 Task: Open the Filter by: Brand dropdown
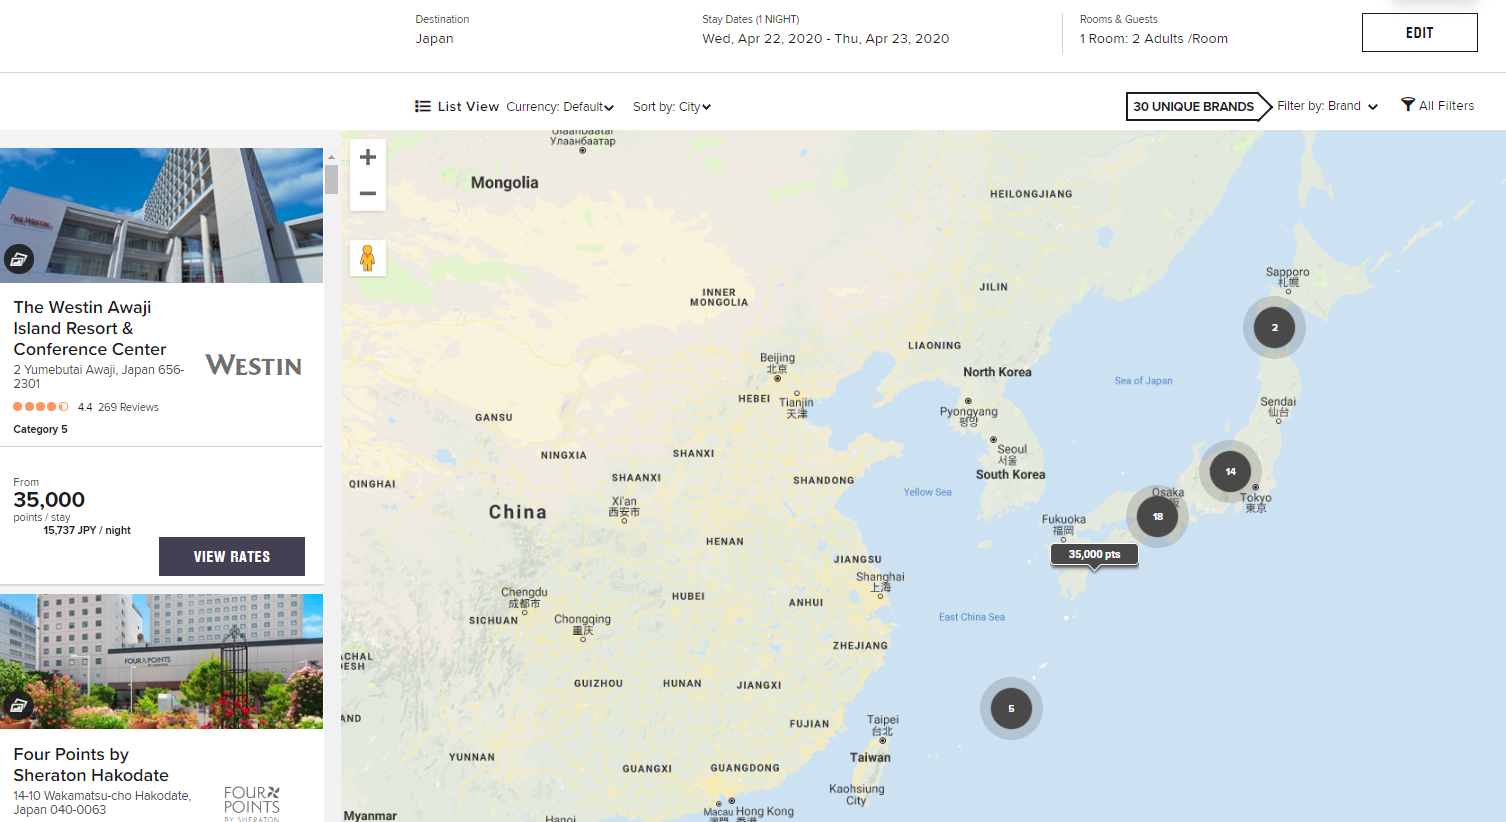pyautogui.click(x=1327, y=106)
